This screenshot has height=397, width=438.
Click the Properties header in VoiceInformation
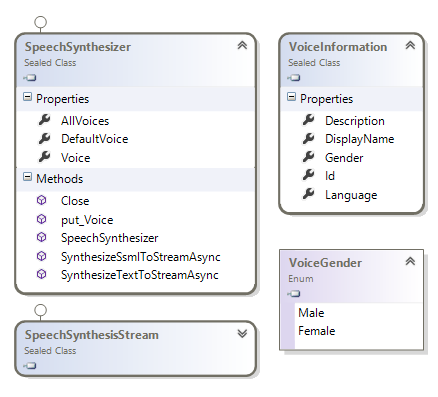click(x=327, y=99)
